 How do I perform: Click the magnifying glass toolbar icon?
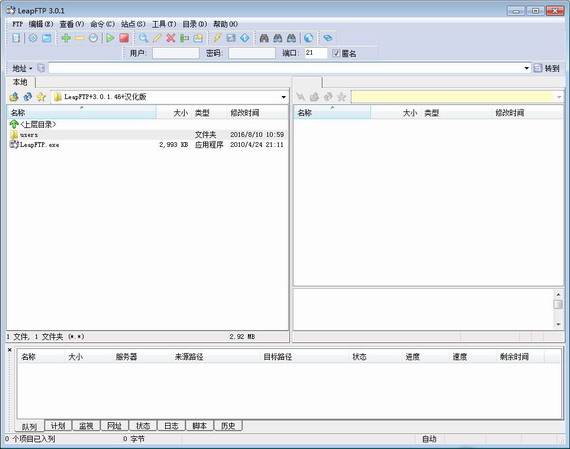143,38
